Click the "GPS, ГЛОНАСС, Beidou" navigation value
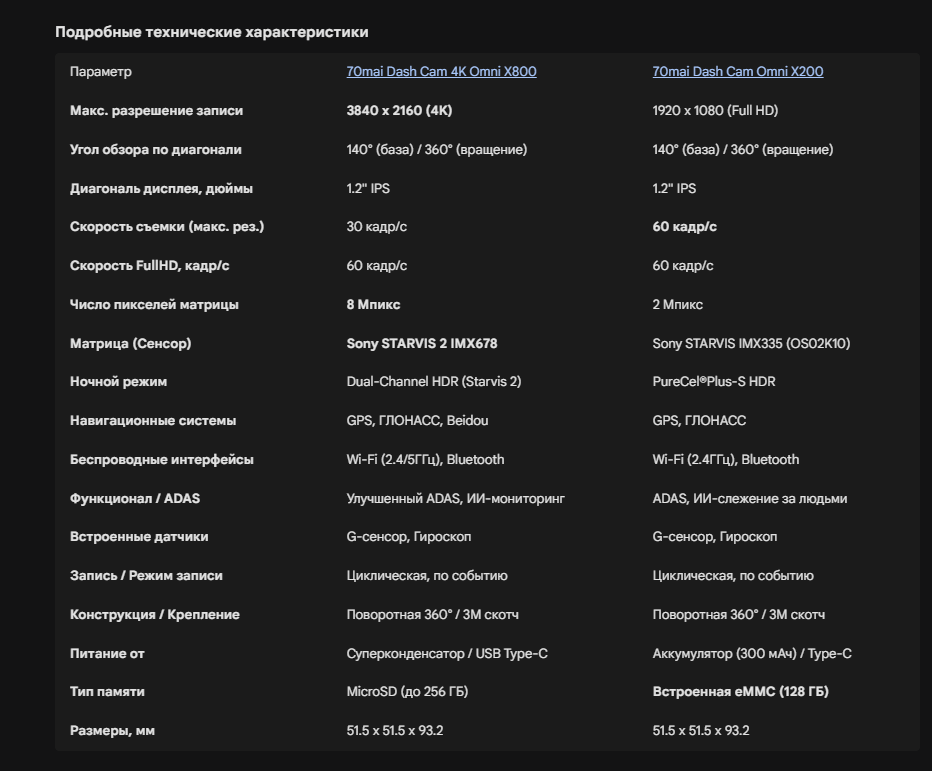 [417, 421]
